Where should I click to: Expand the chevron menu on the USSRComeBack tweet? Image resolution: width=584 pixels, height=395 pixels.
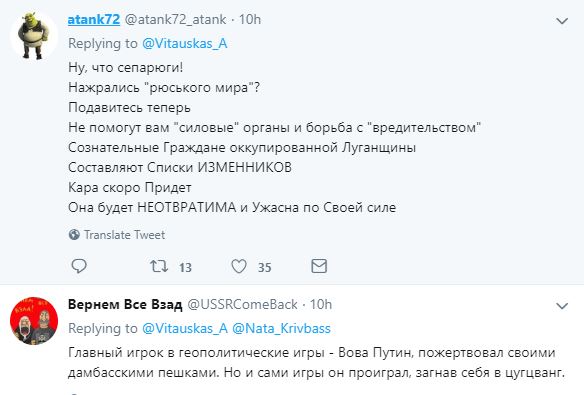tap(562, 306)
